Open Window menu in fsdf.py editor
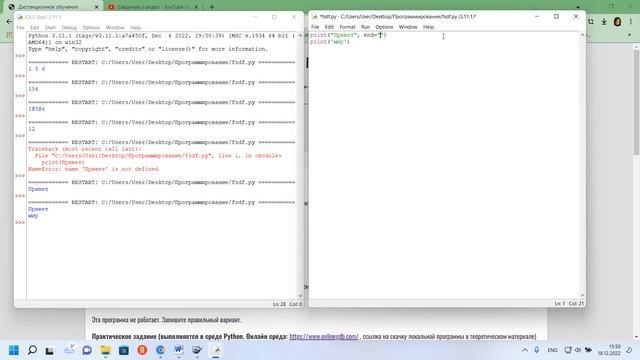This screenshot has width=640, height=360. coord(408,27)
